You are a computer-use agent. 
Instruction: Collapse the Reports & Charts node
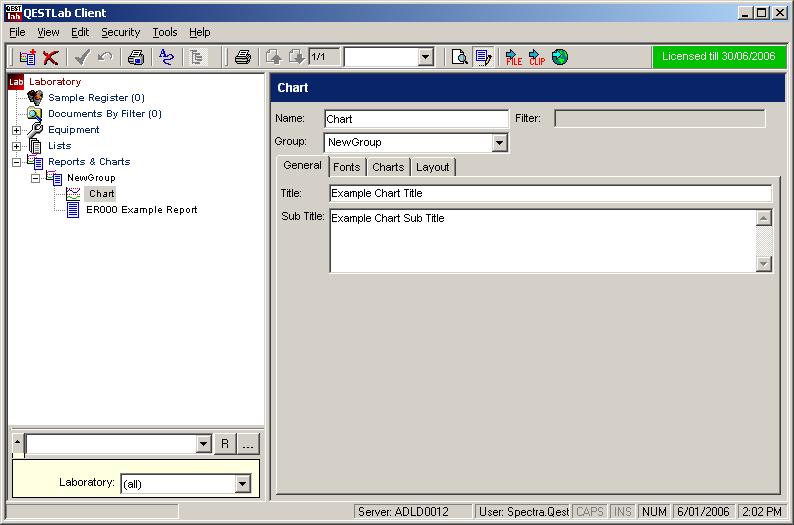point(16,162)
